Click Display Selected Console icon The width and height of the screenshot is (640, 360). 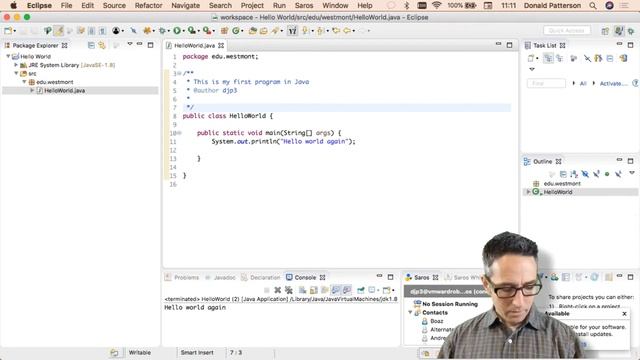[x=372, y=290]
